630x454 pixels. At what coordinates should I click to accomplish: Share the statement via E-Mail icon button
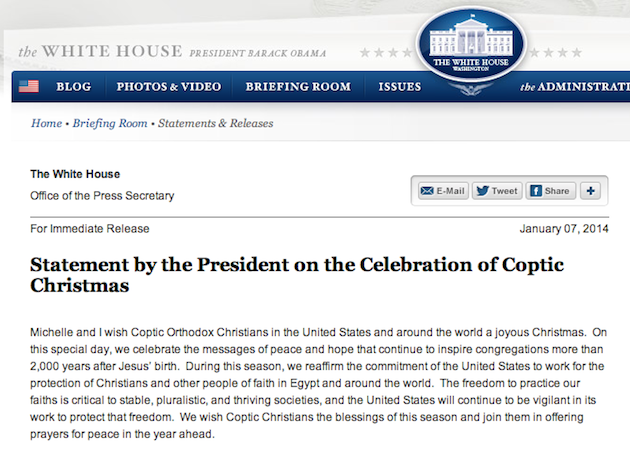point(442,191)
